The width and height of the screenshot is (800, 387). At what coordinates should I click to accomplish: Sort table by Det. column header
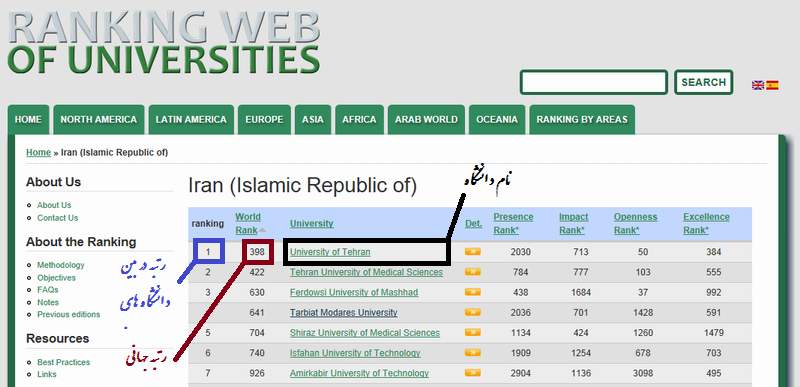pyautogui.click(x=473, y=223)
